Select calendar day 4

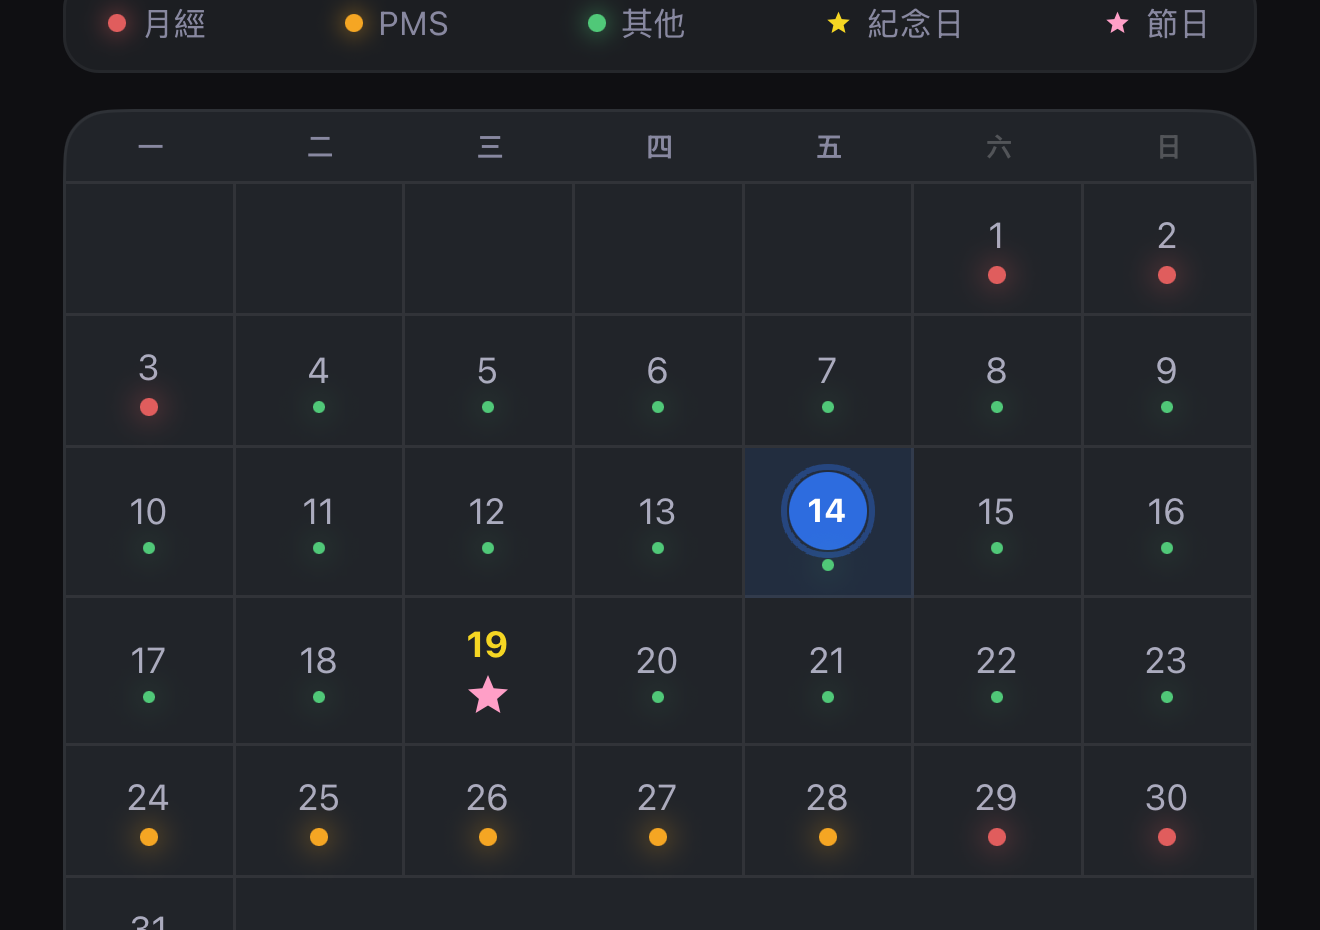[318, 380]
